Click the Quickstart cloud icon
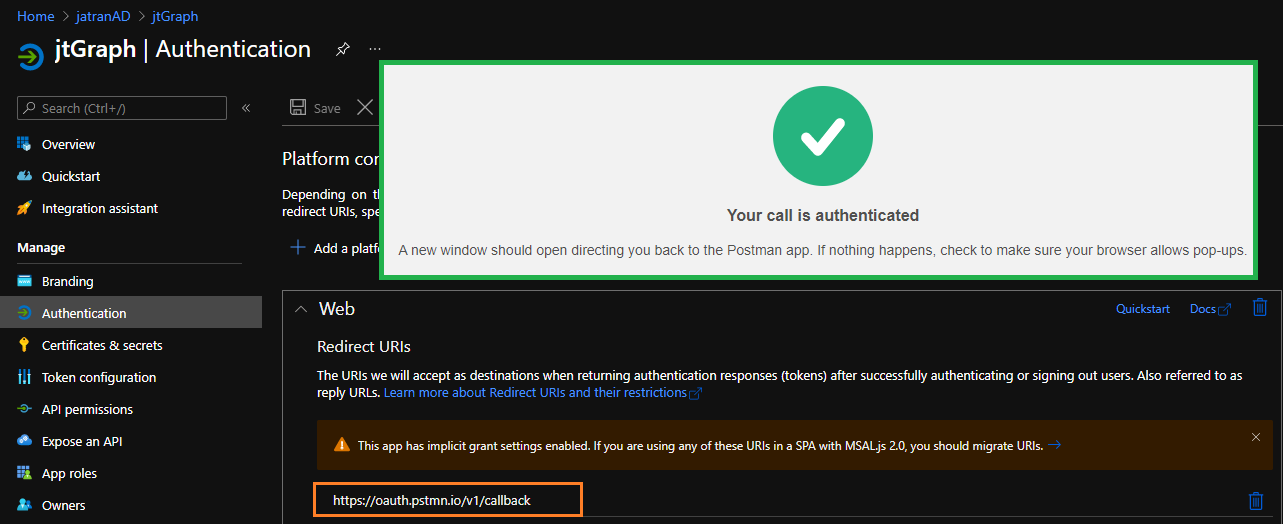Screen dimensions: 1283x524 (x=24, y=176)
